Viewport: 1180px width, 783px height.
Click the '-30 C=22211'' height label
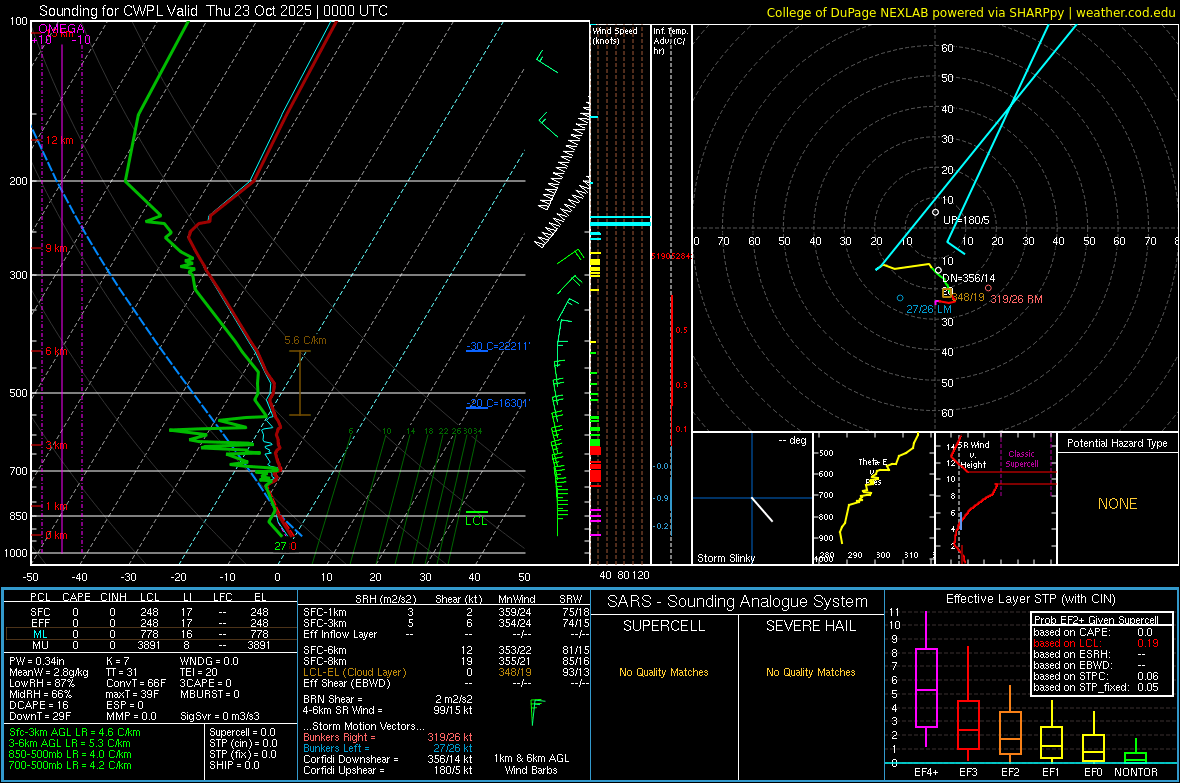point(498,346)
